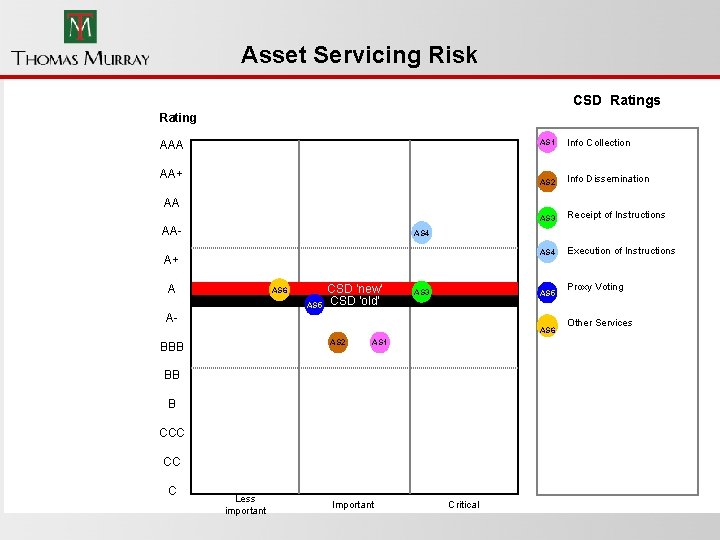Select the light blue AS4 marker on the chart
The width and height of the screenshot is (720, 540).
422,233
